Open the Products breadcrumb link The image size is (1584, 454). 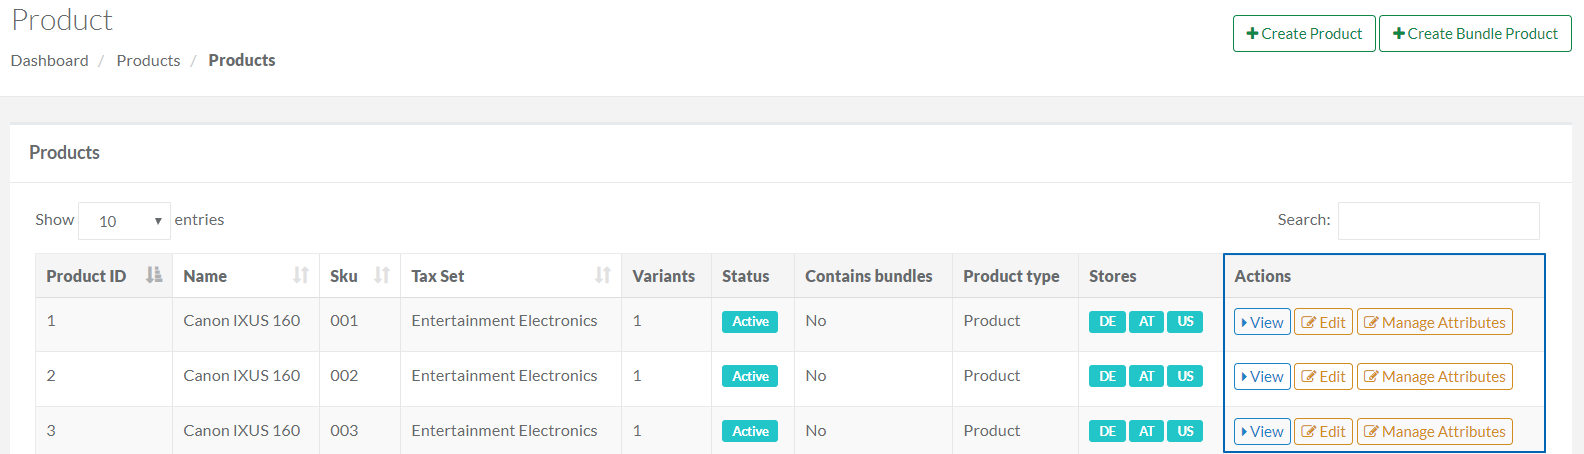[148, 61]
